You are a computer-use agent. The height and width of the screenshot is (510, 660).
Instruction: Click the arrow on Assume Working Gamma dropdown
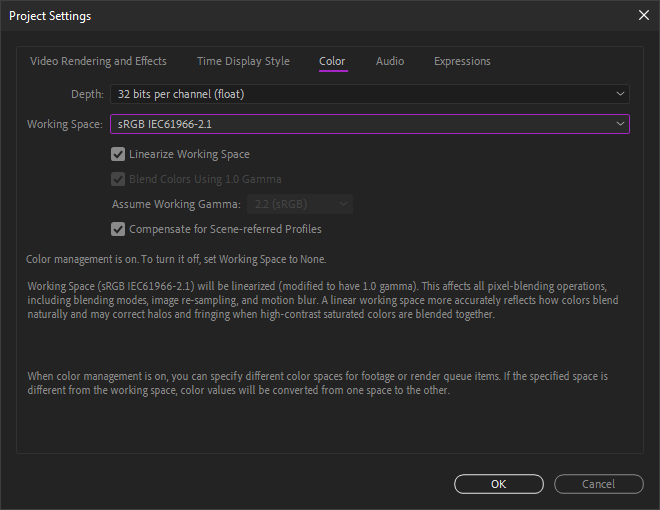click(x=344, y=204)
